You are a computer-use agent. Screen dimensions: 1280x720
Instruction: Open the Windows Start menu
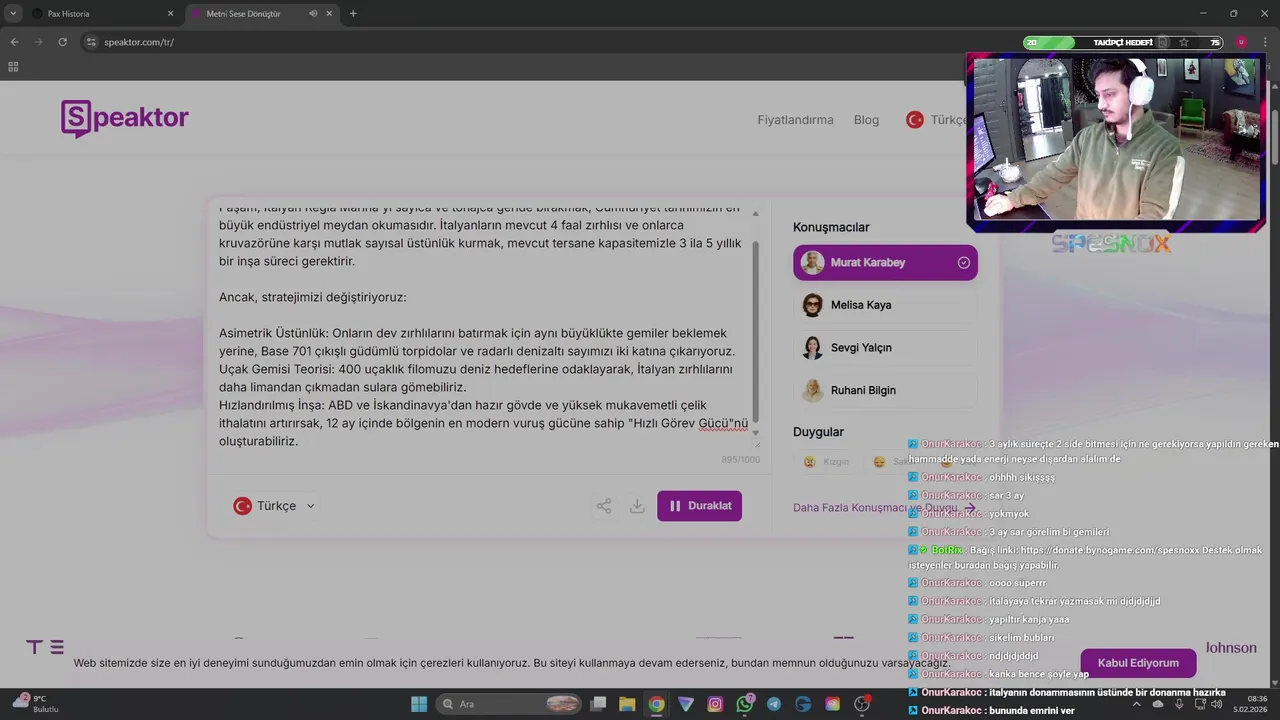pos(419,704)
